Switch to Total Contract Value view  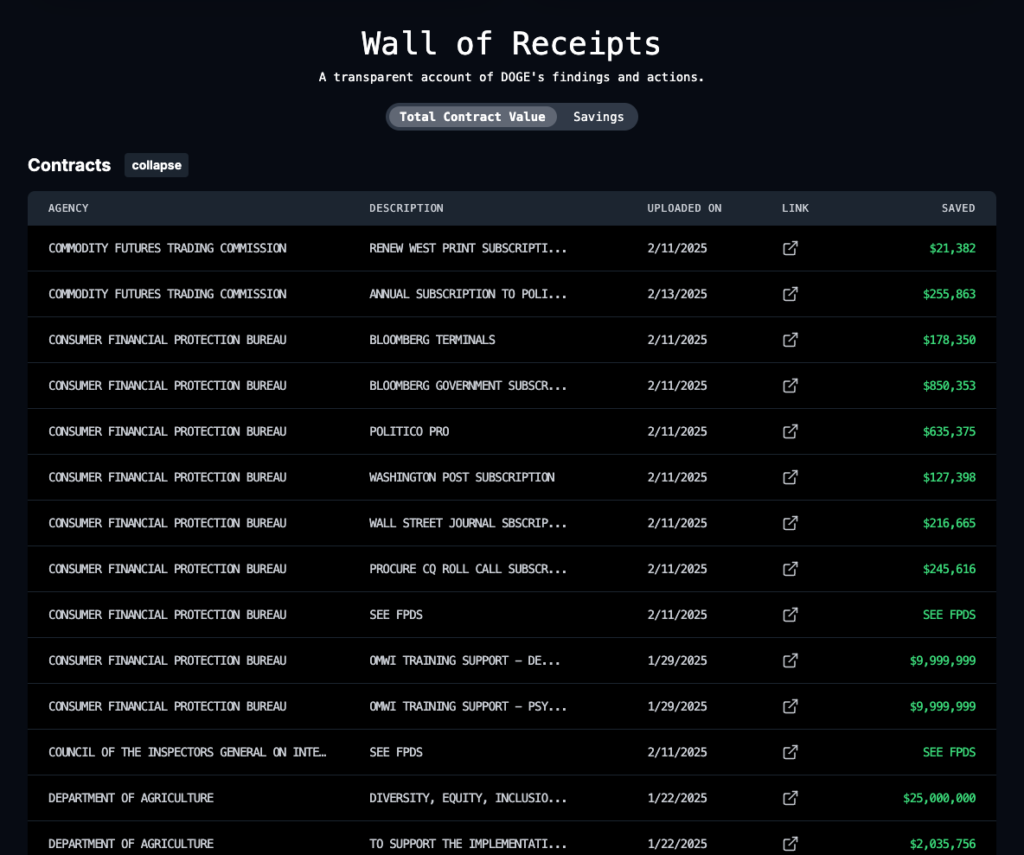[x=472, y=117]
